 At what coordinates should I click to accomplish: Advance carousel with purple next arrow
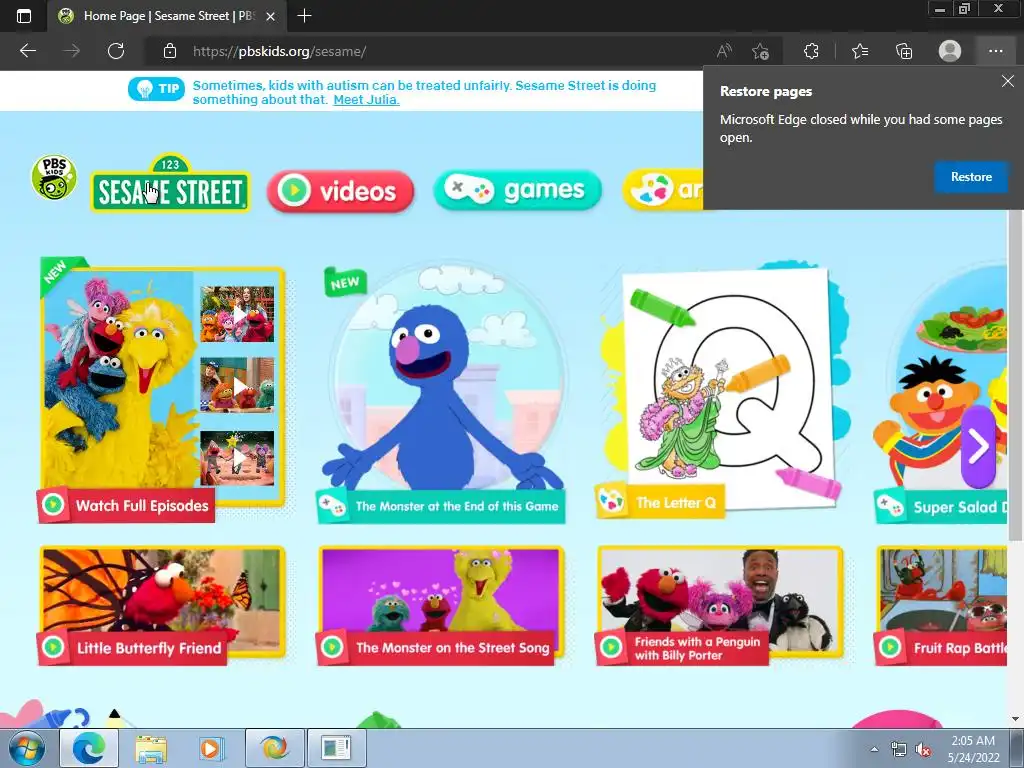click(978, 447)
